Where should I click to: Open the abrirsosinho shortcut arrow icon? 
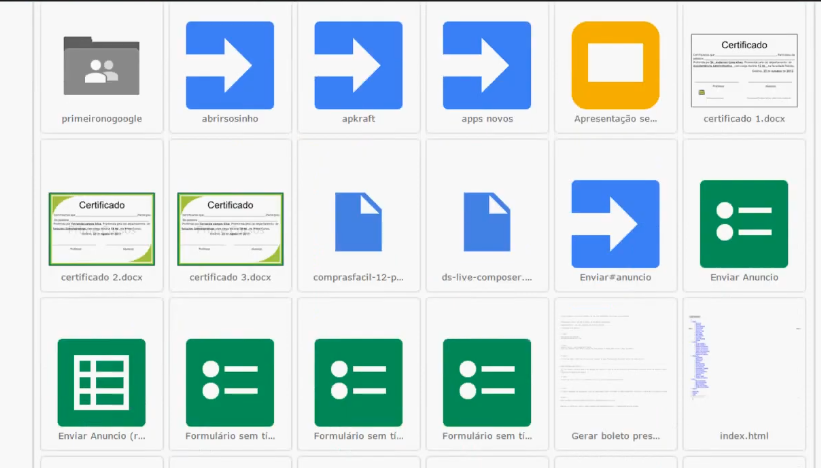click(230, 65)
